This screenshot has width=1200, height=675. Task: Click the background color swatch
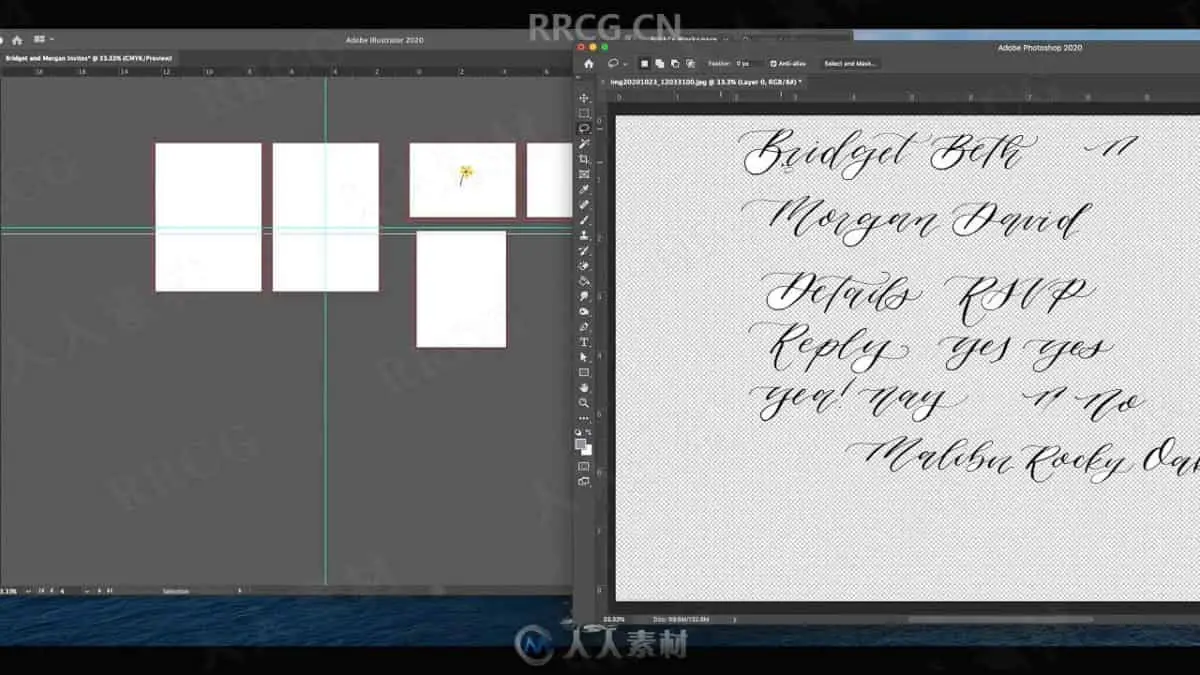coord(587,450)
